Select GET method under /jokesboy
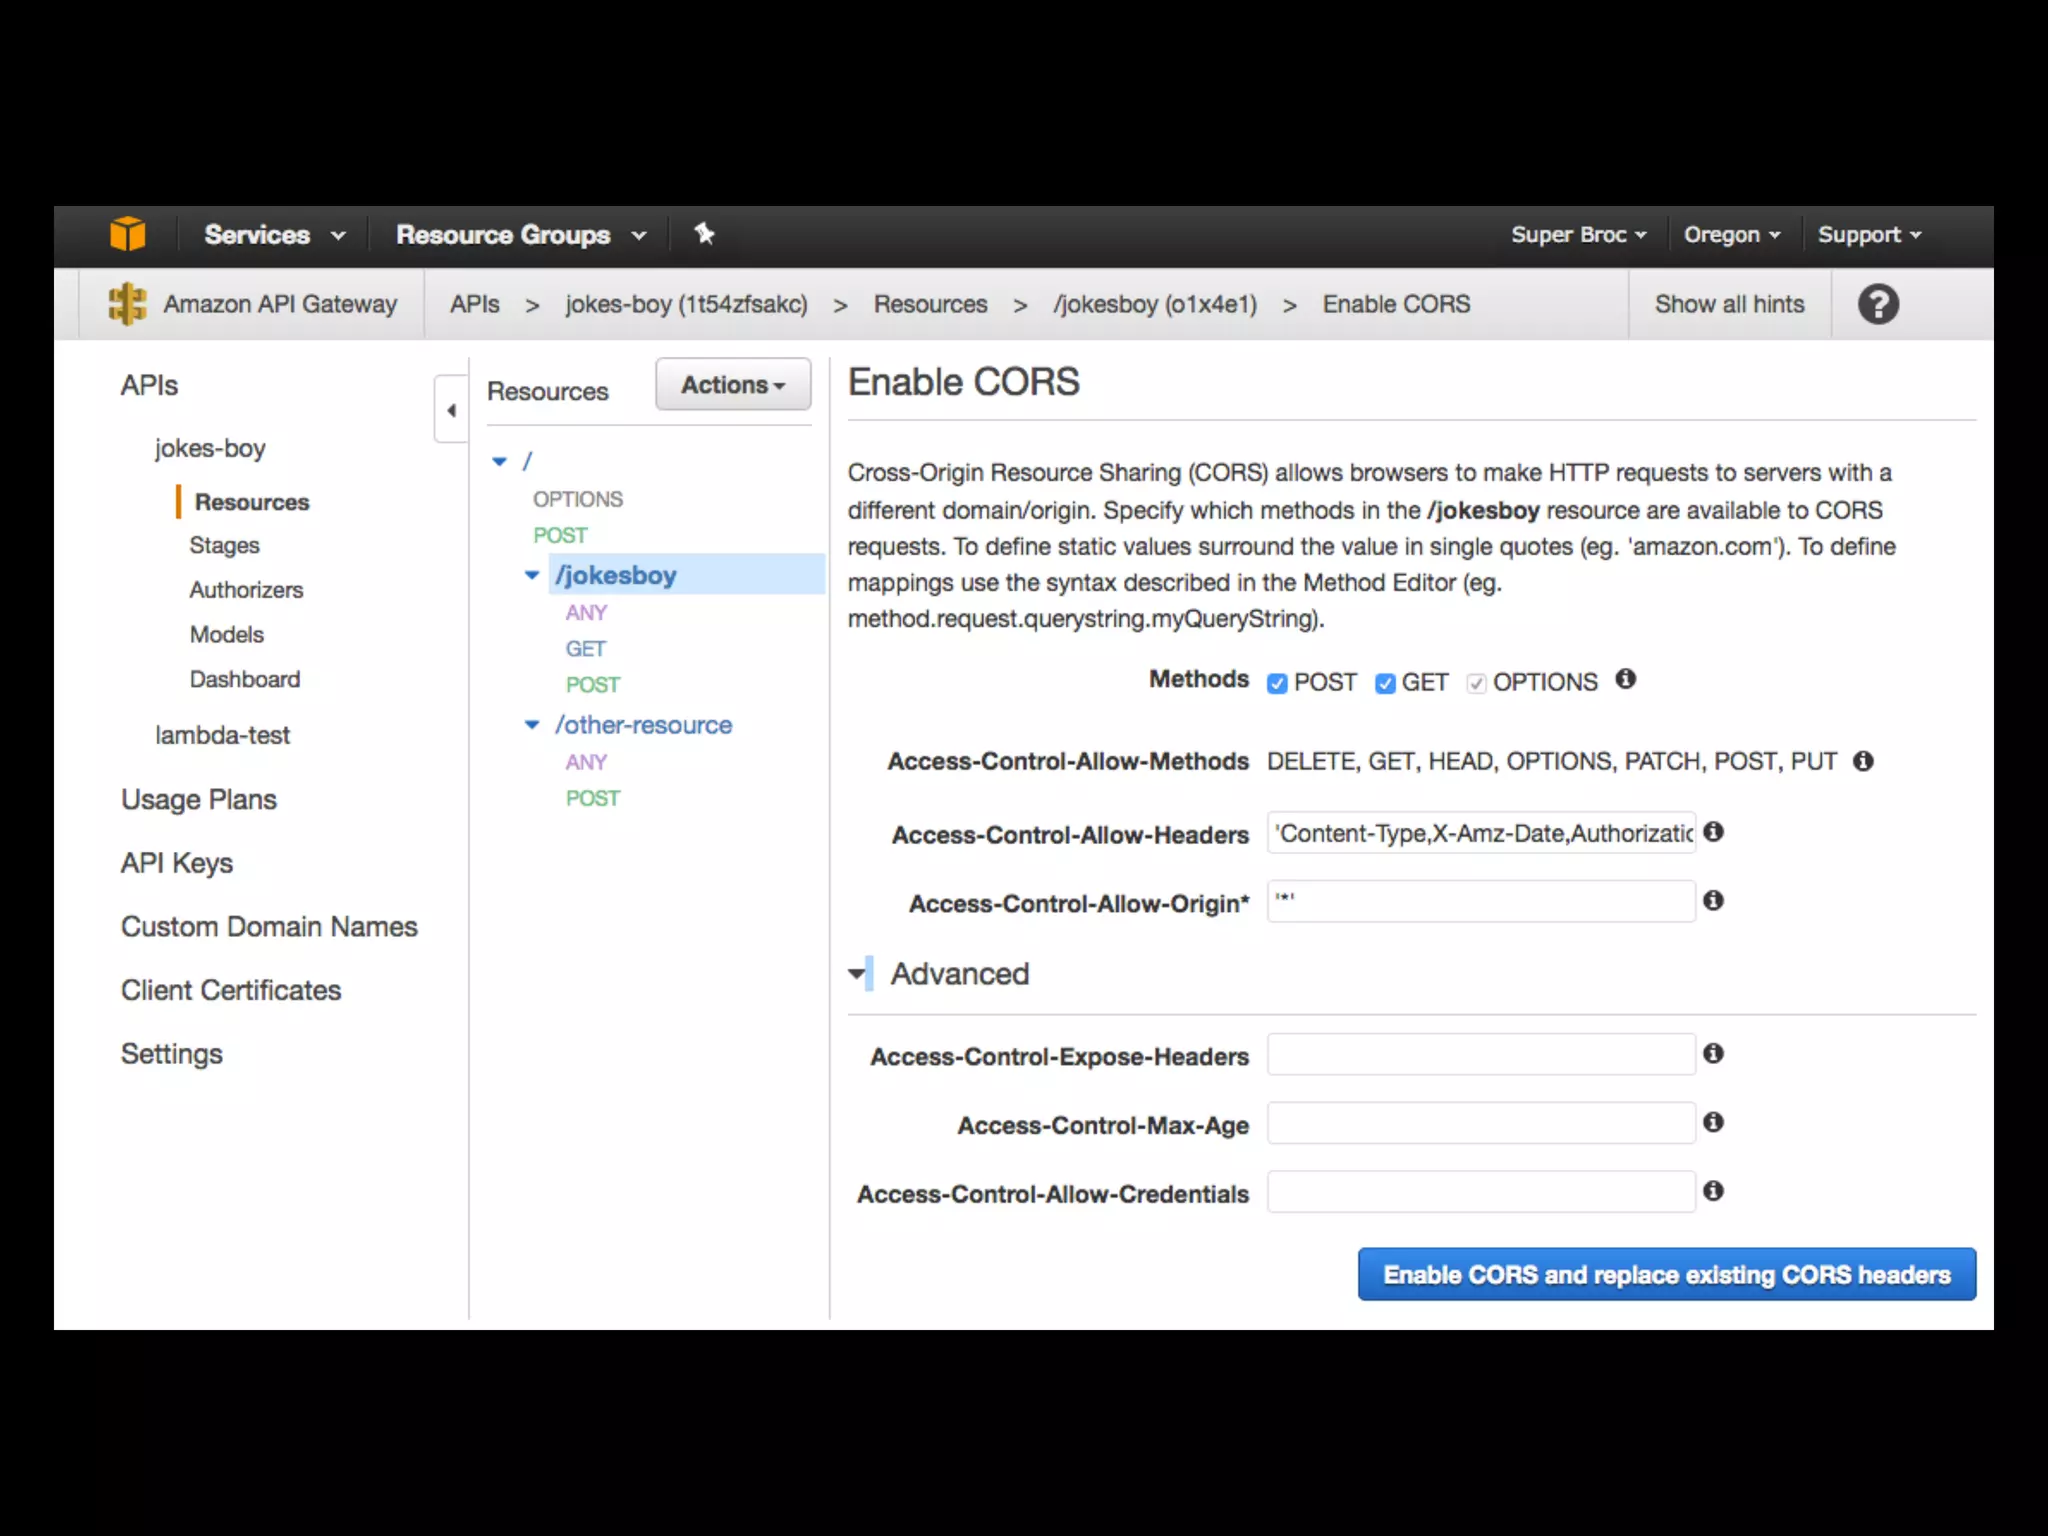Viewport: 2048px width, 1536px height. coord(586,649)
